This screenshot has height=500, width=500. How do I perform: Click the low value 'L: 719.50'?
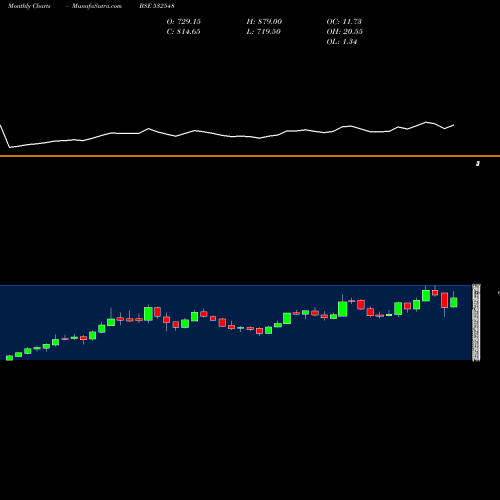tap(264, 32)
